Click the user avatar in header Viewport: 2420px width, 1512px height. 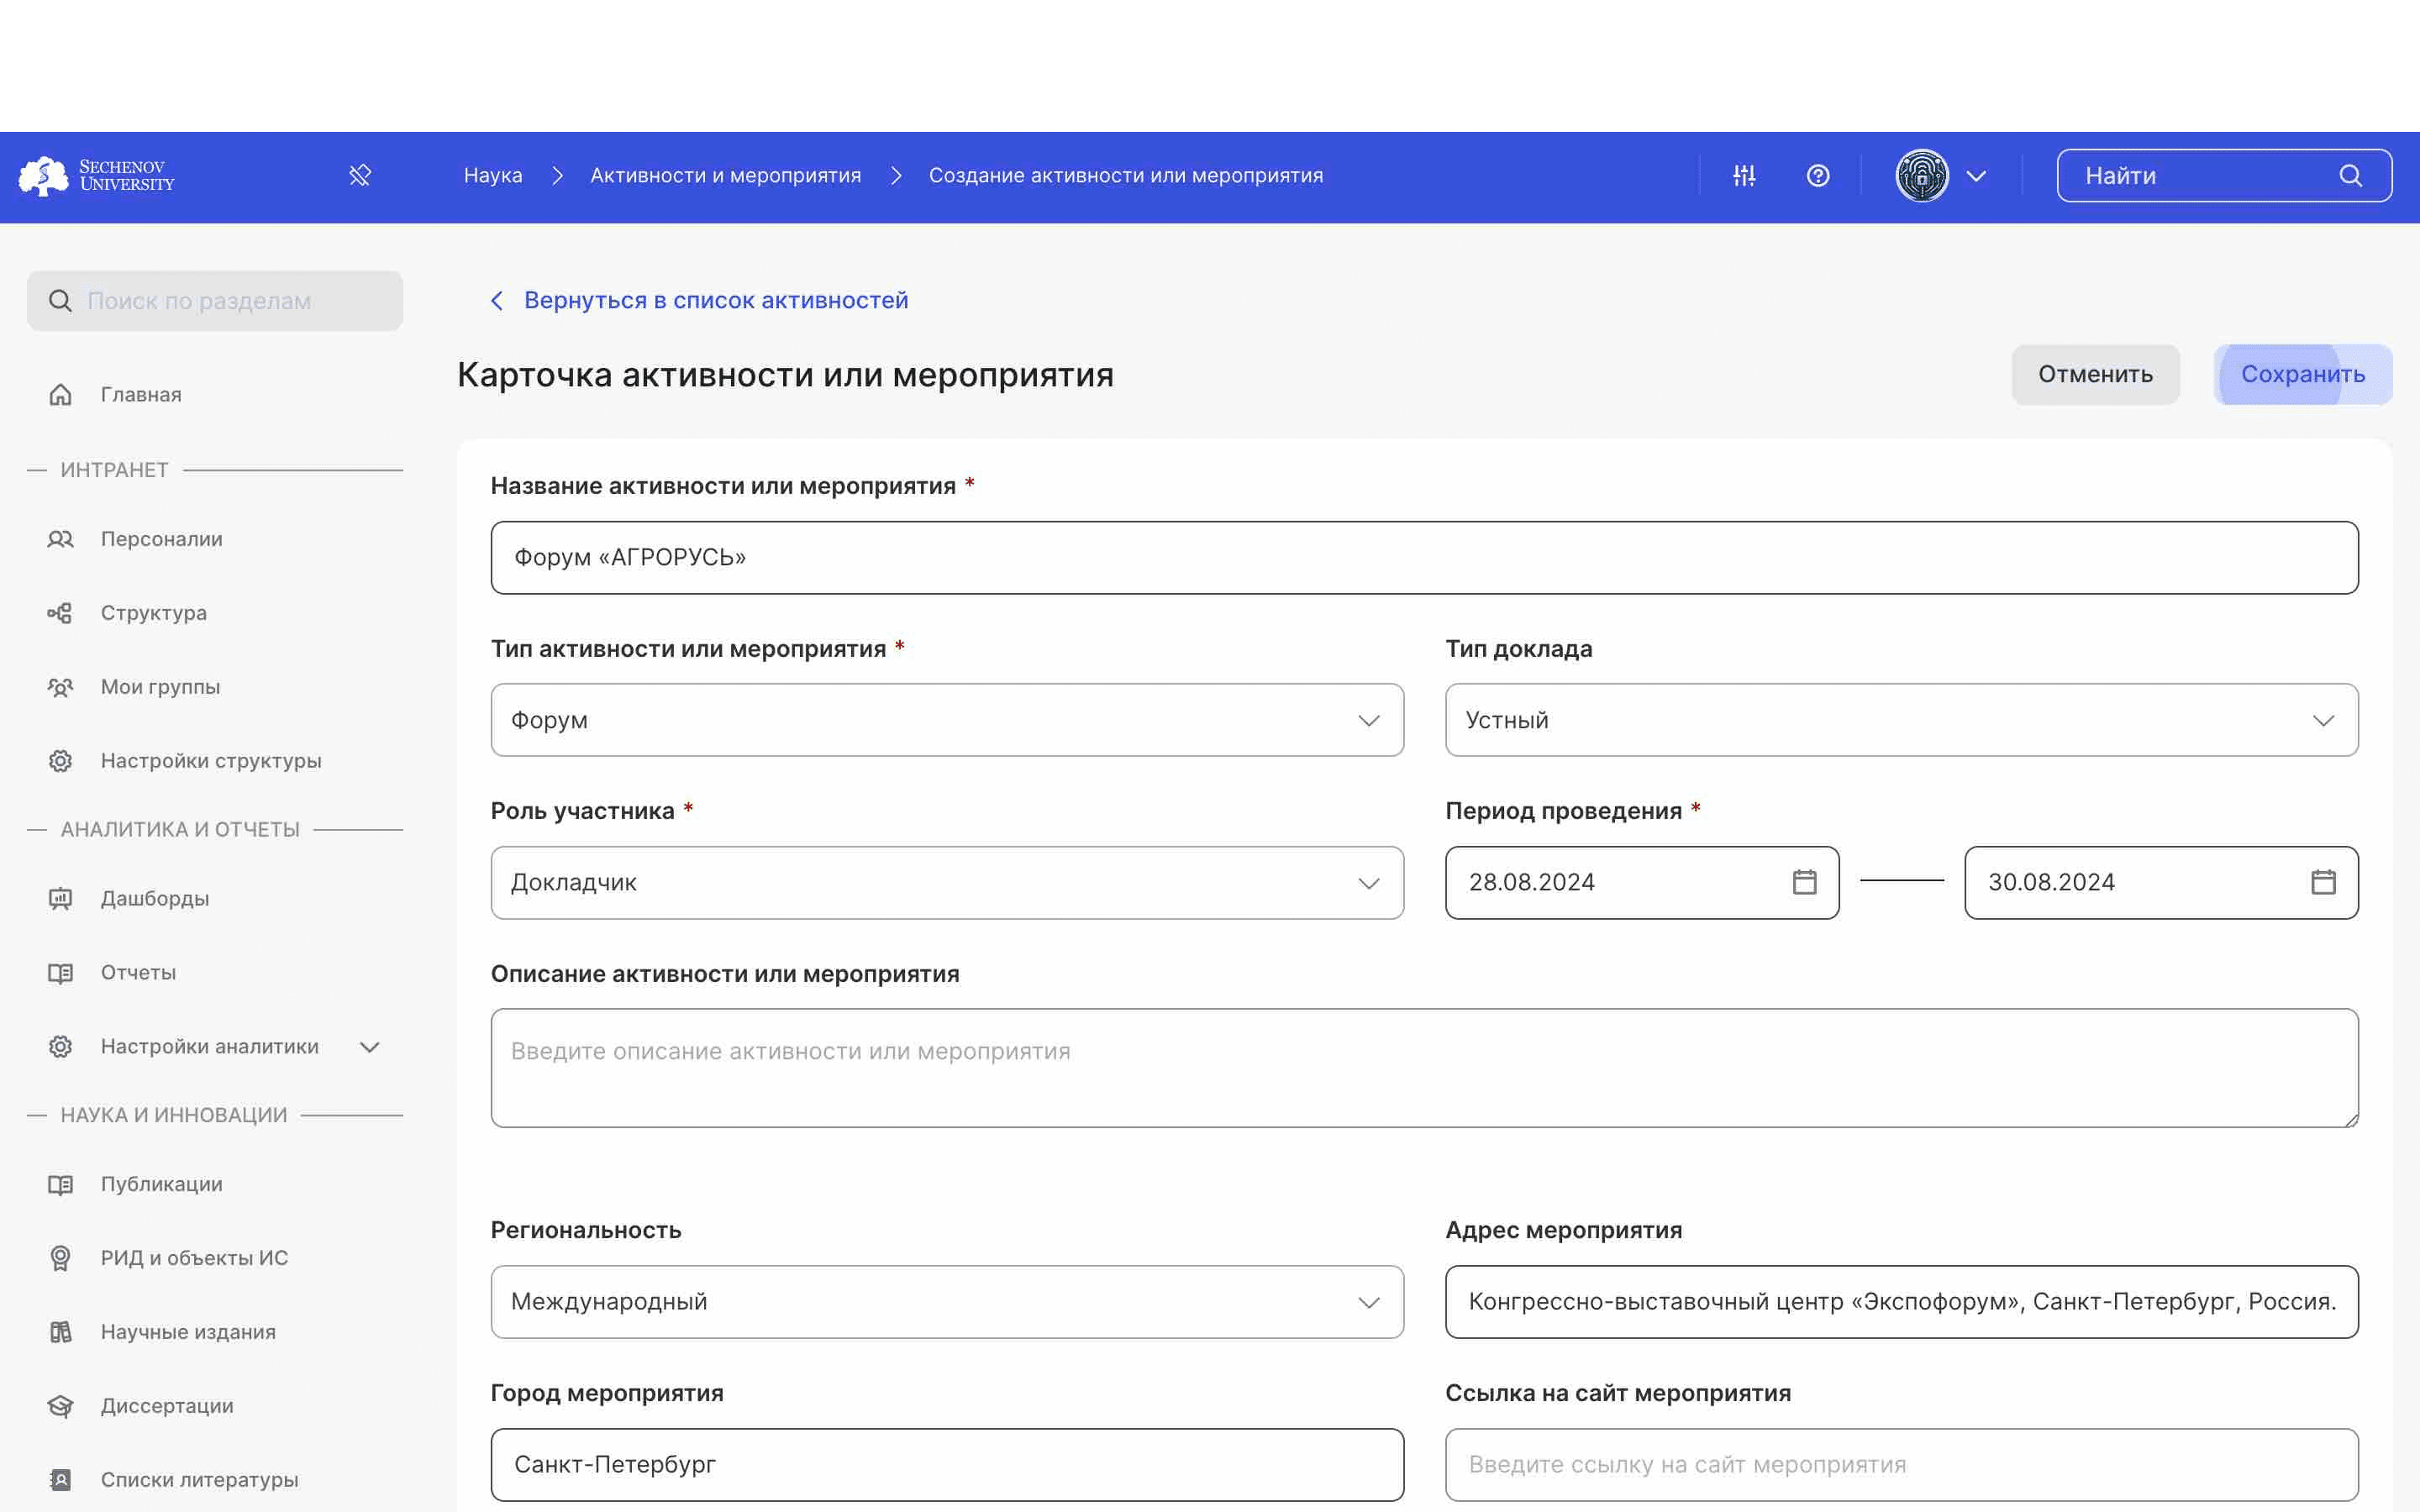point(1922,176)
